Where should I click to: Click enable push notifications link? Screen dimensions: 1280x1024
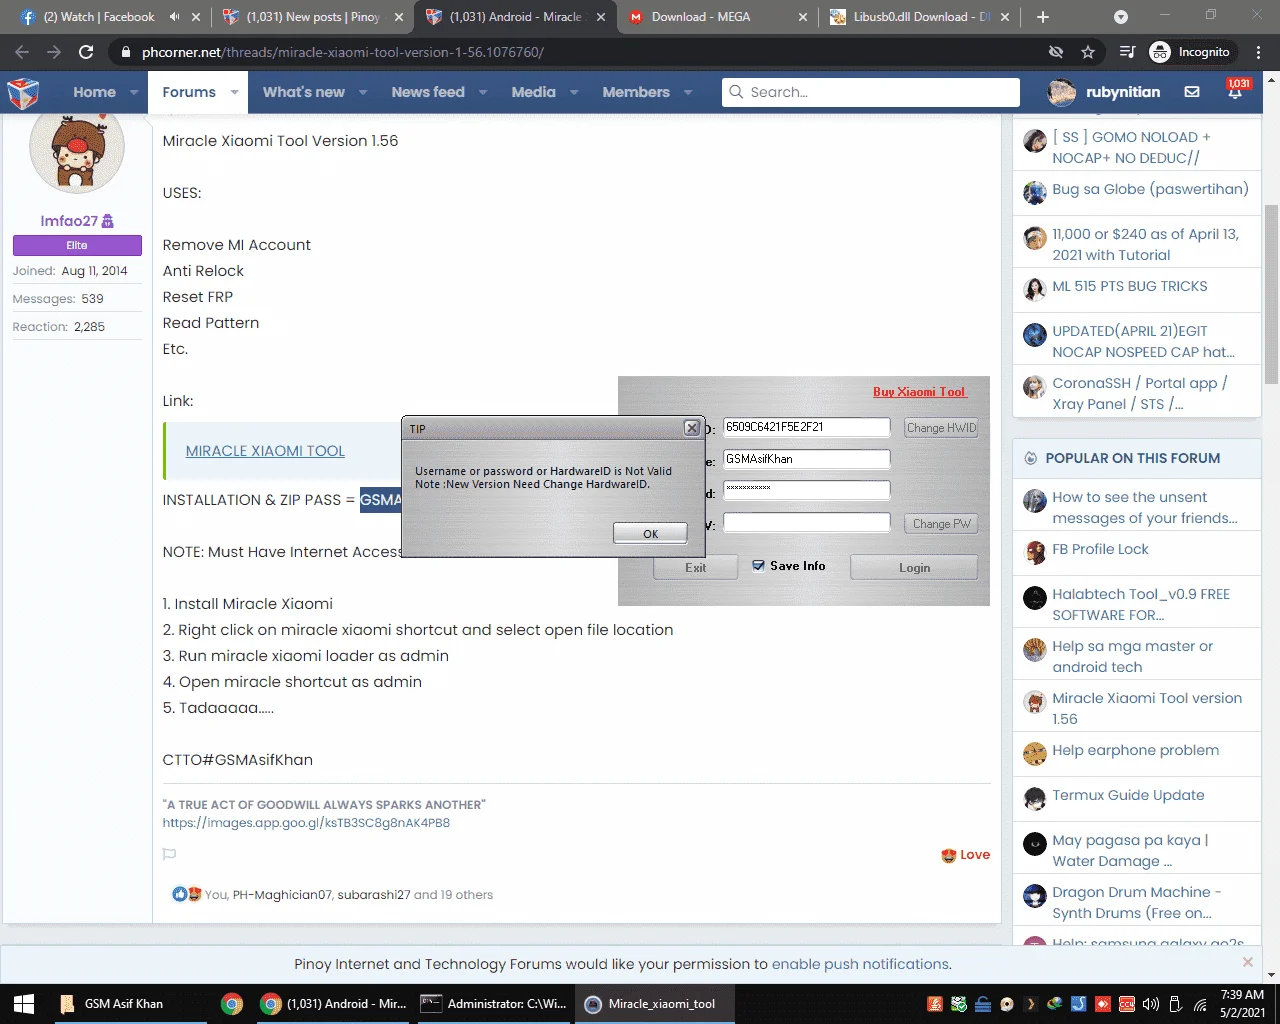pos(860,964)
